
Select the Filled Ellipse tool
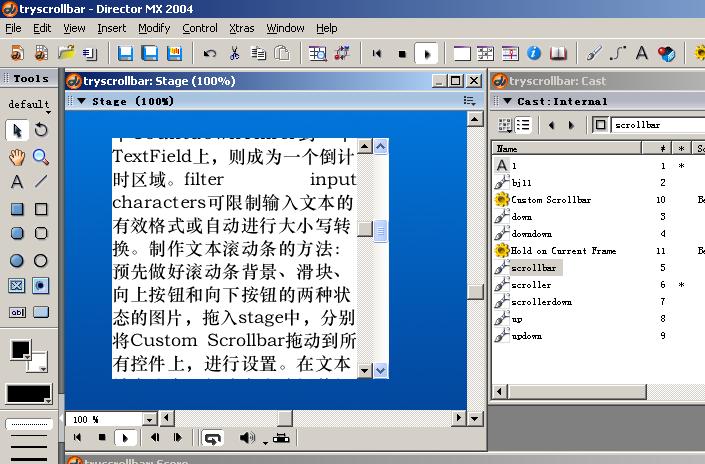(x=17, y=260)
